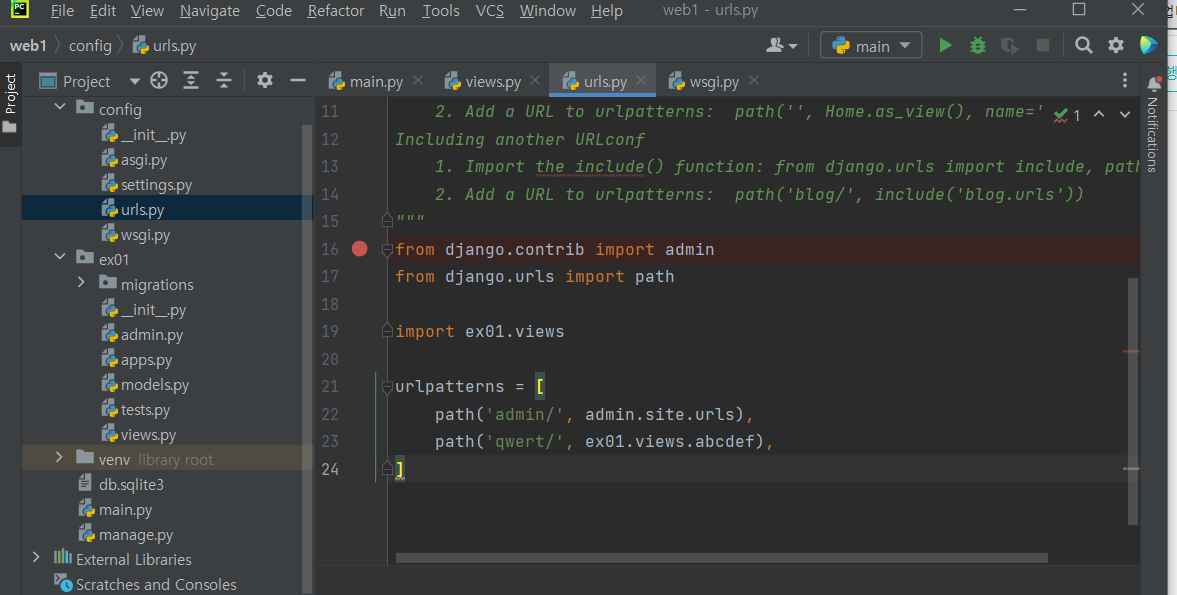
Task: Go to previous highlighted error arrow
Action: [x=1099, y=114]
